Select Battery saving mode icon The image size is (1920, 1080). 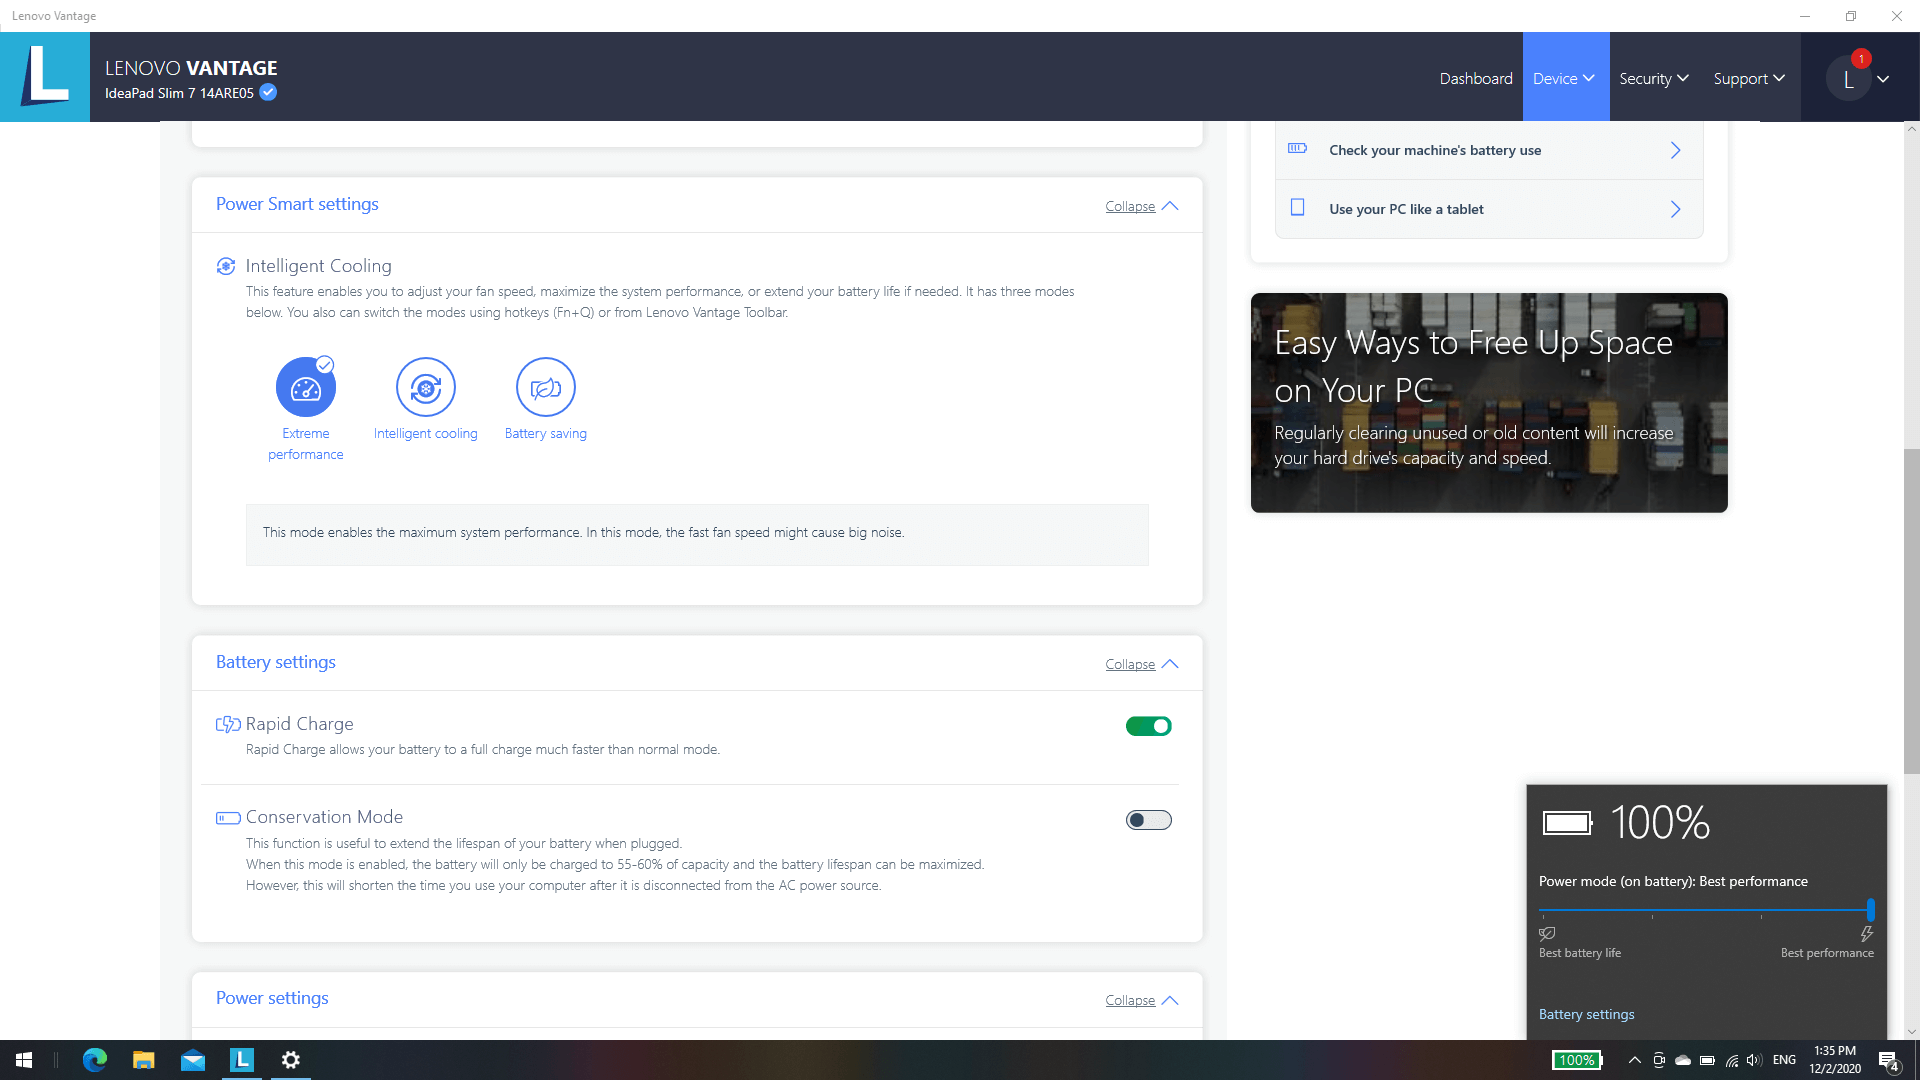point(545,387)
